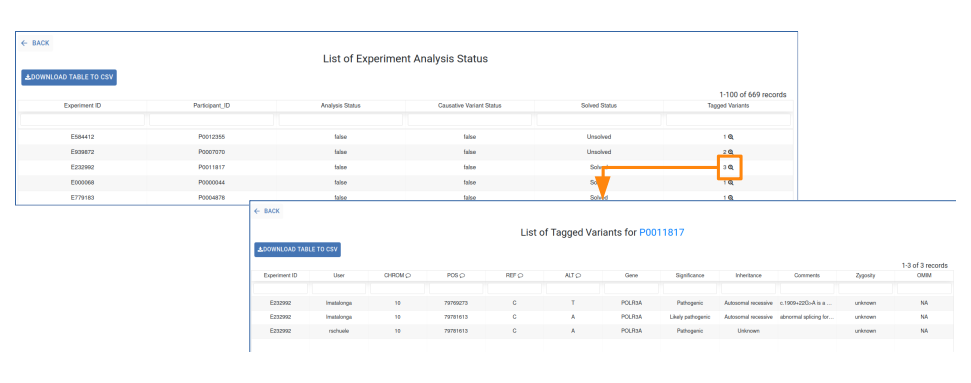Click the comment icon next to ALT

[578, 275]
